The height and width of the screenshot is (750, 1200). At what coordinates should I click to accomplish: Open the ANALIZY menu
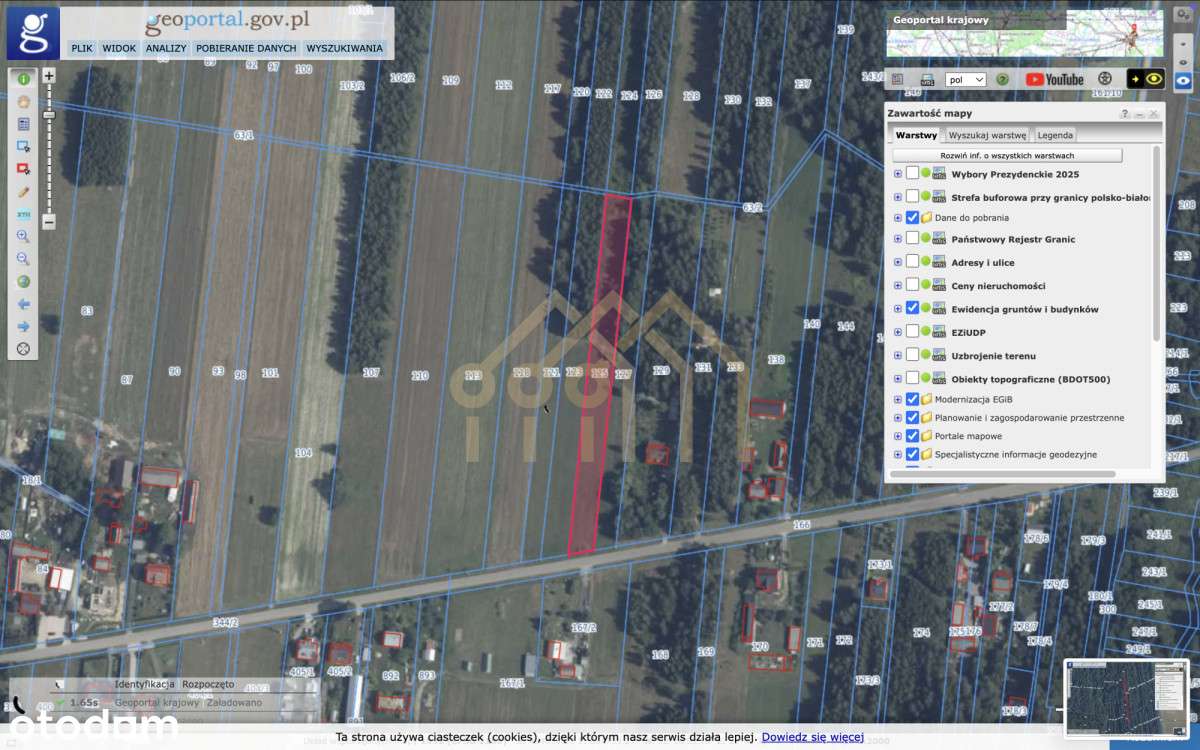click(166, 48)
